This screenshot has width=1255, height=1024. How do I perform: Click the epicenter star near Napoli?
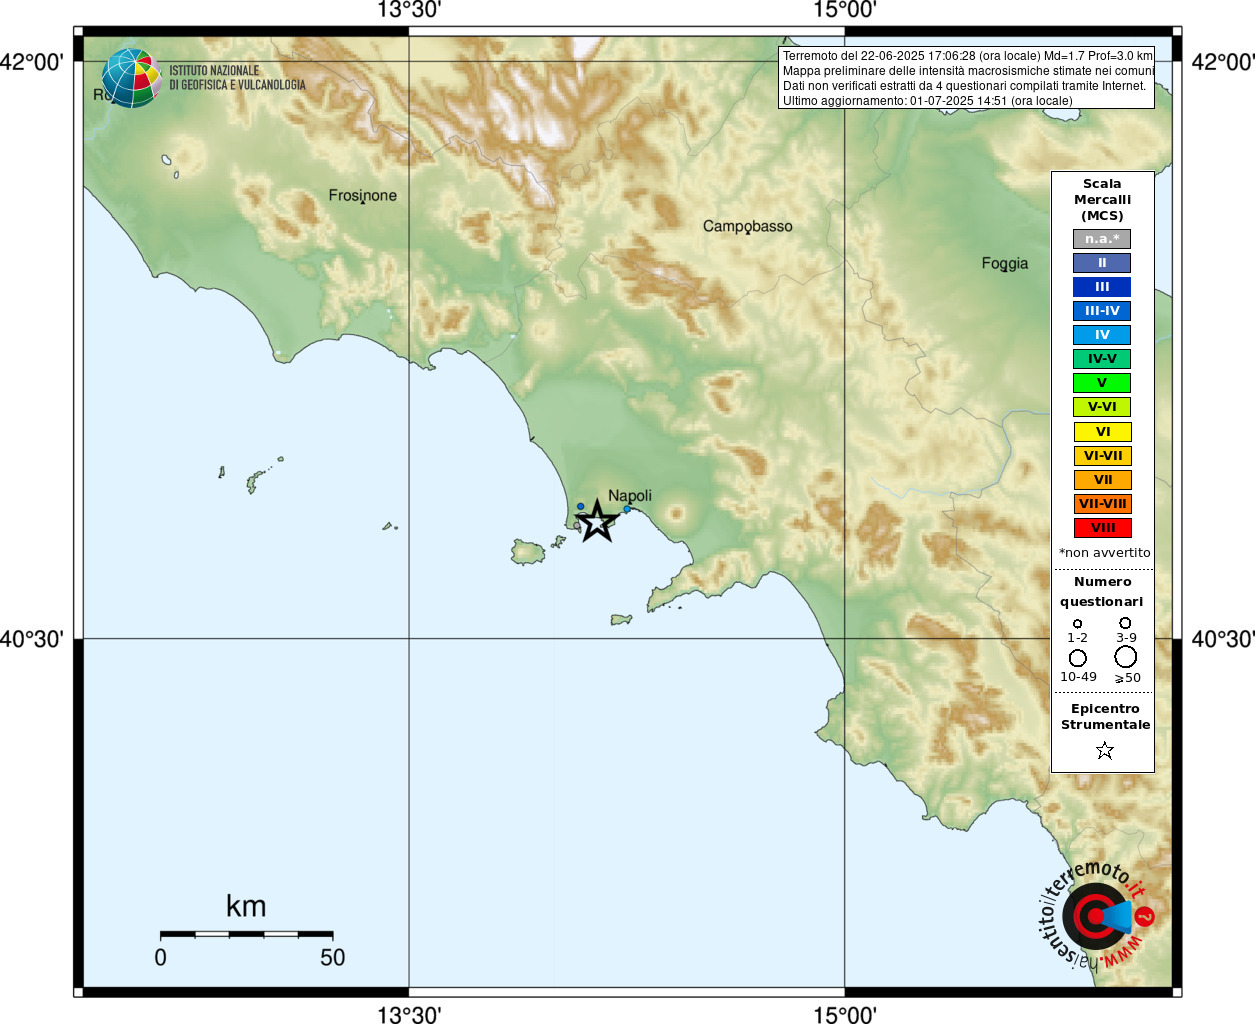(597, 521)
